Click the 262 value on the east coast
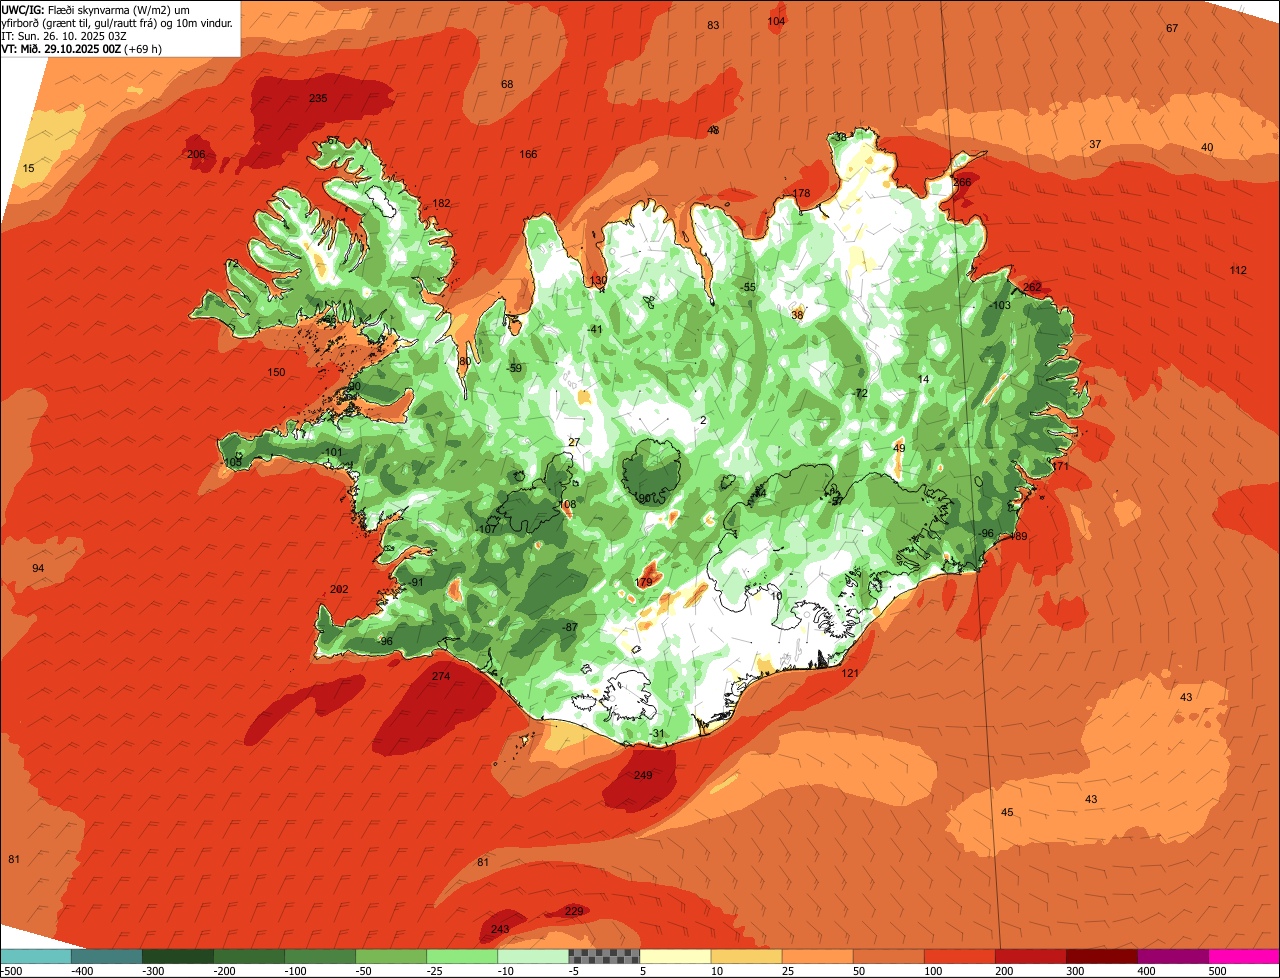This screenshot has height=978, width=1280. click(x=1032, y=287)
